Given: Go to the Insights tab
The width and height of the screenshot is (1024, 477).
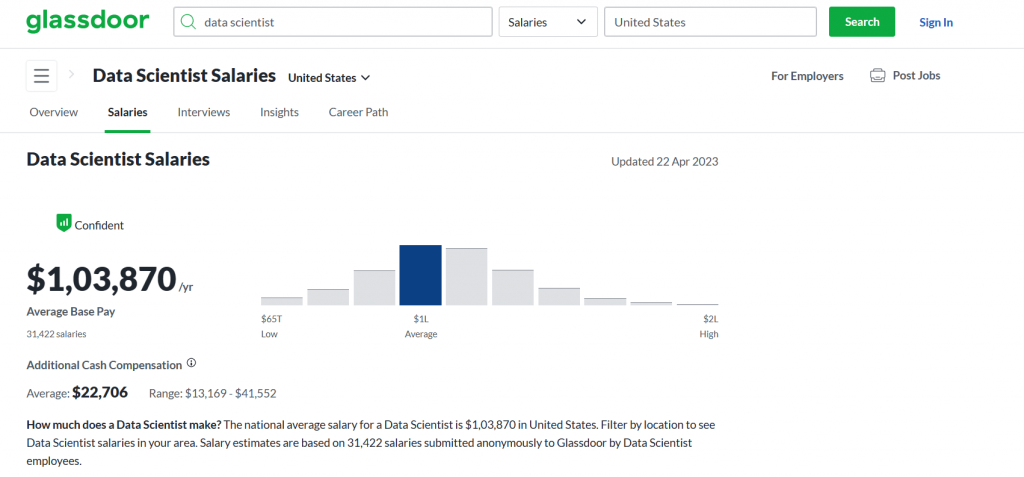Looking at the screenshot, I should coord(279,112).
